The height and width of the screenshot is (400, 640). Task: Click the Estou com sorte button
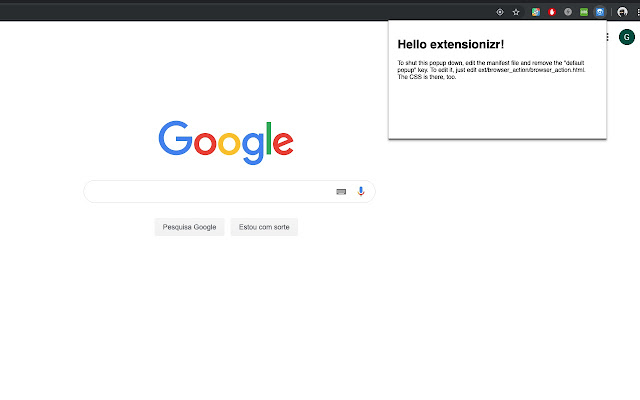(264, 227)
